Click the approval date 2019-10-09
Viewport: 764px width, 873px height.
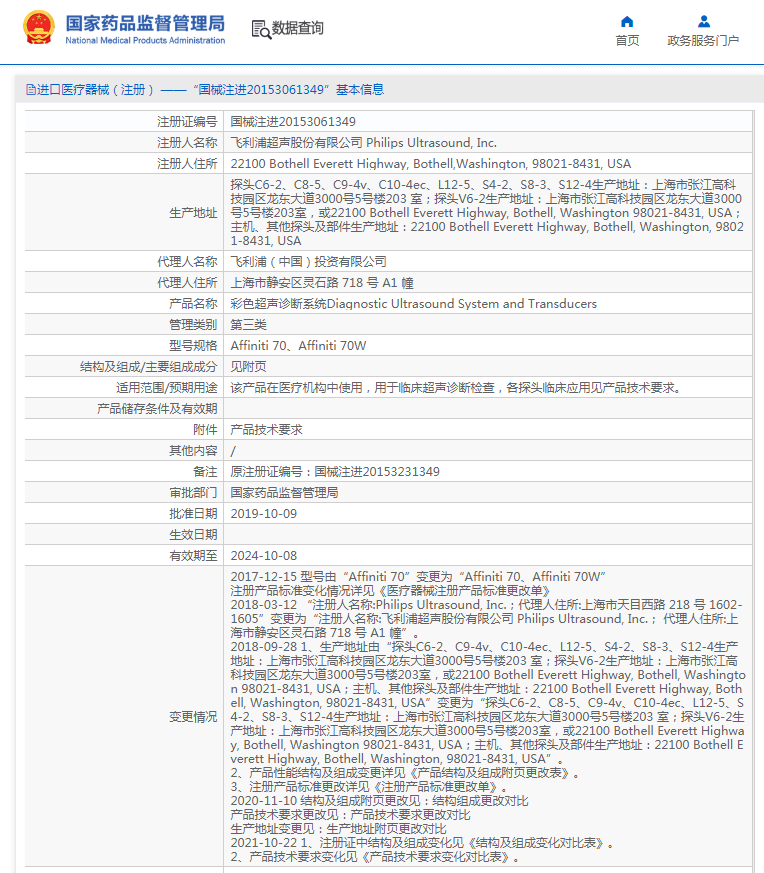(263, 513)
